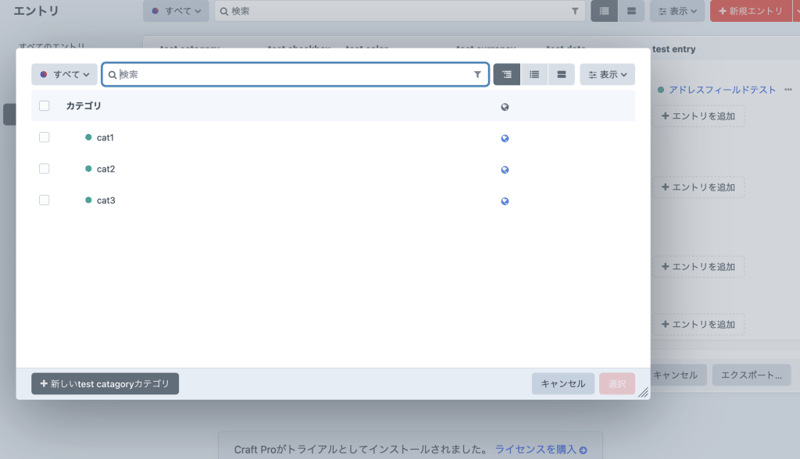The height and width of the screenshot is (459, 800).
Task: Open the filter icon in the modal search
Action: (x=478, y=74)
